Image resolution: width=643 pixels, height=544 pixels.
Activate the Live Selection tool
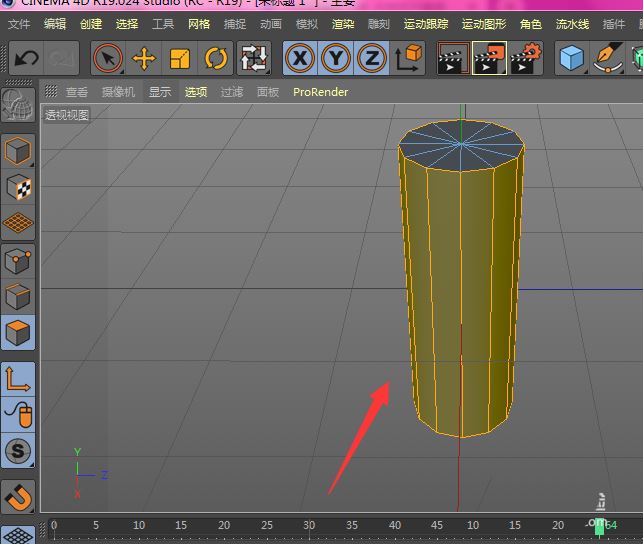108,59
